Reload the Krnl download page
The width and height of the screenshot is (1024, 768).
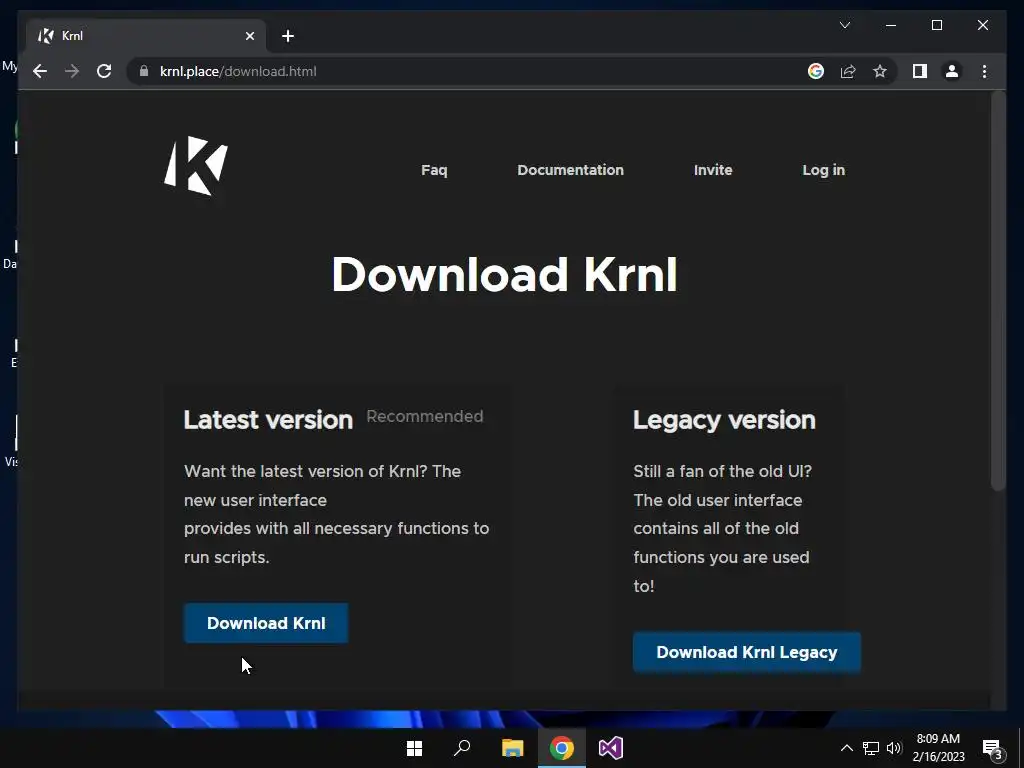point(104,71)
